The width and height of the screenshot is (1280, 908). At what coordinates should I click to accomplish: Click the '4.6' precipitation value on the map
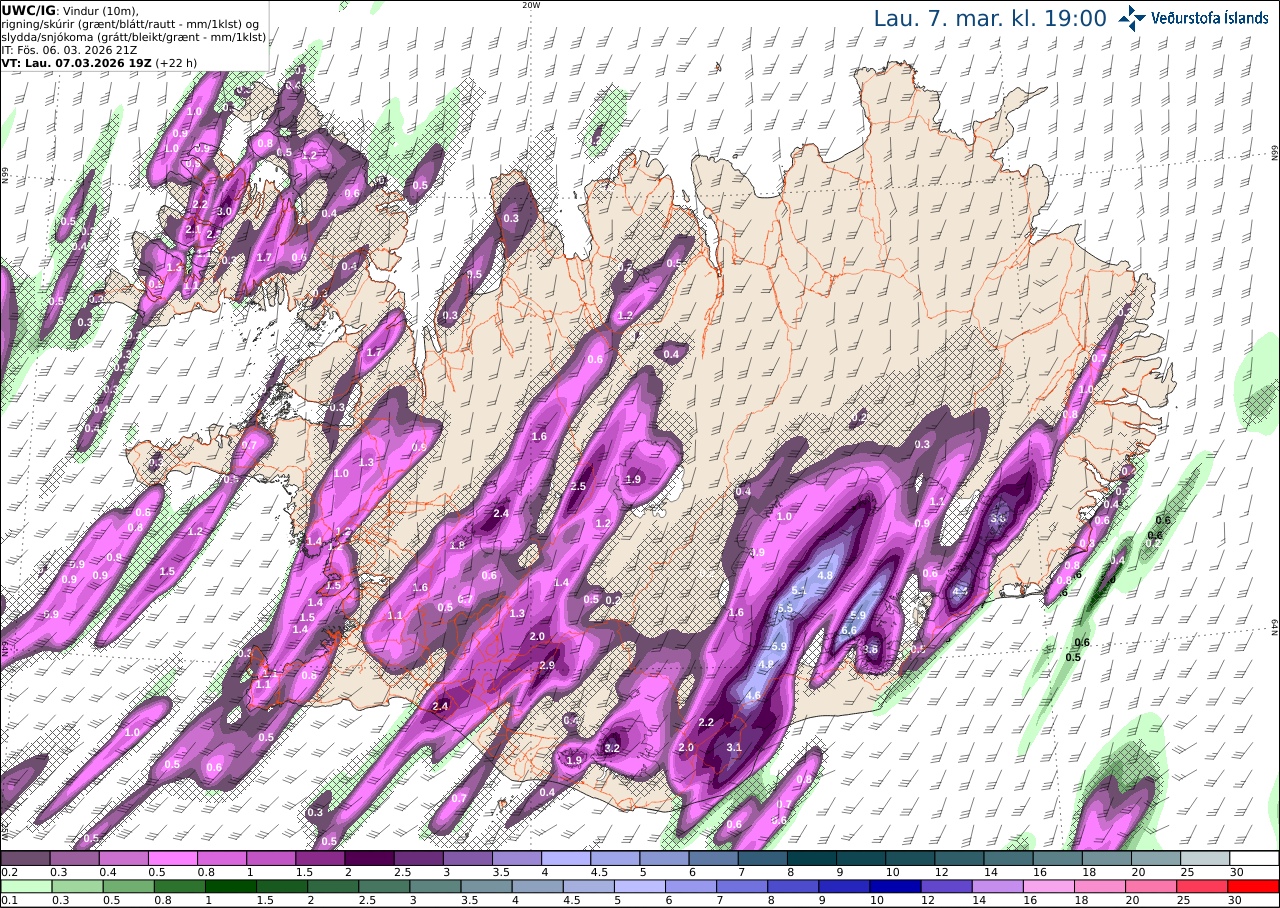tap(754, 696)
